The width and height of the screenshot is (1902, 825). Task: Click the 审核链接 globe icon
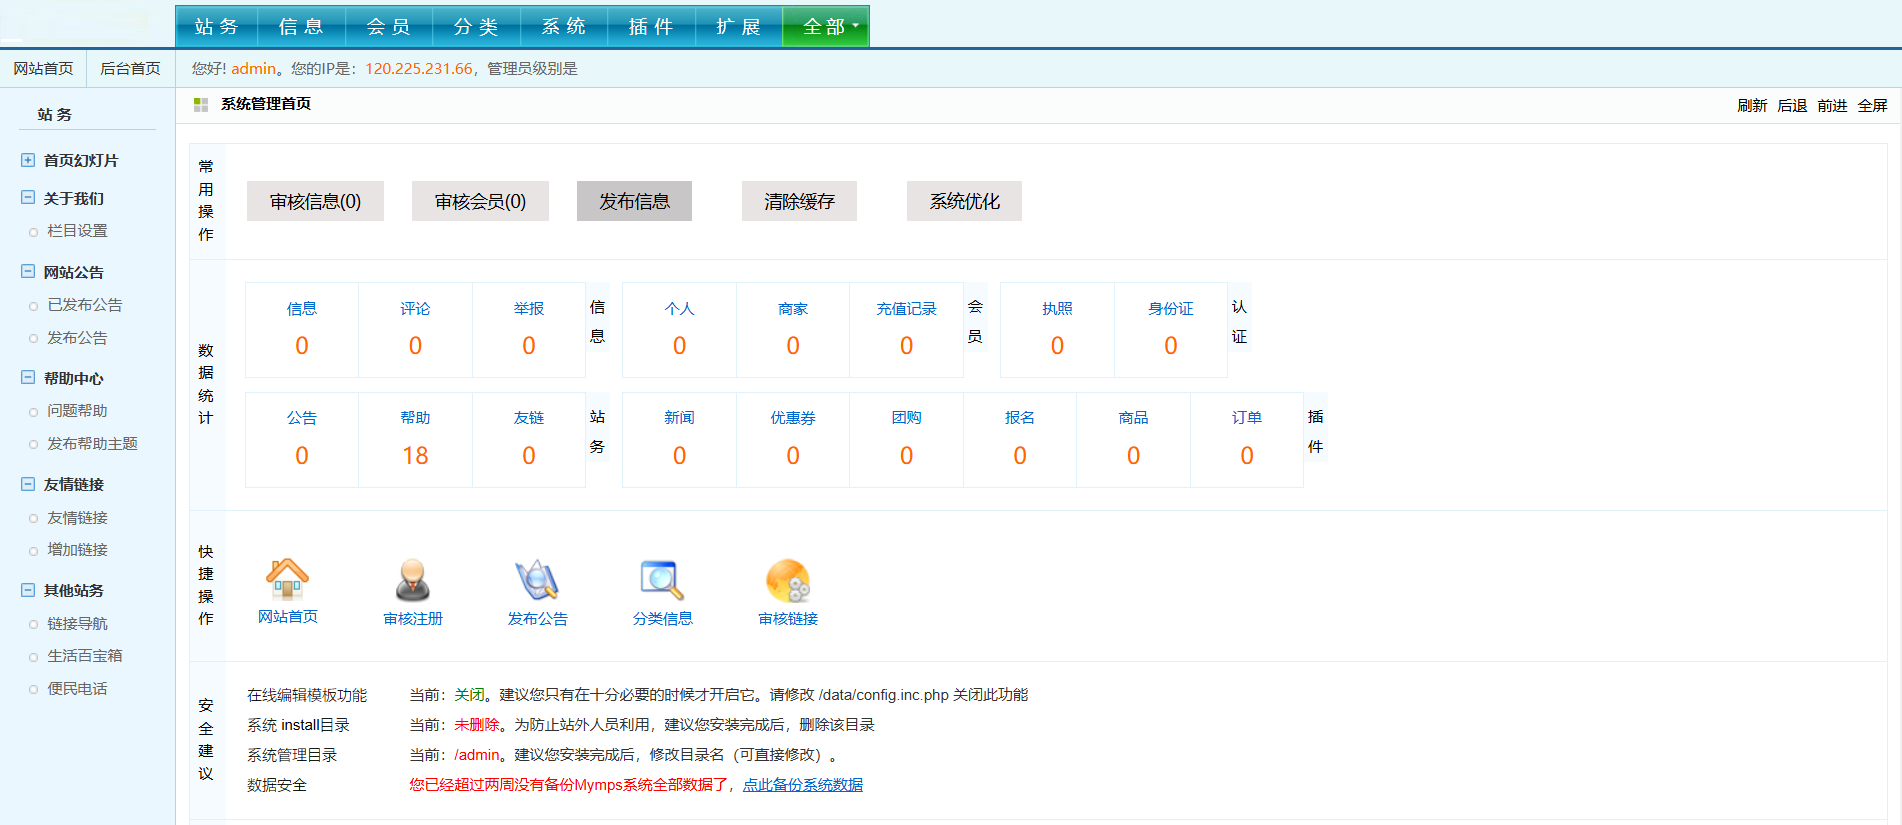pos(788,580)
